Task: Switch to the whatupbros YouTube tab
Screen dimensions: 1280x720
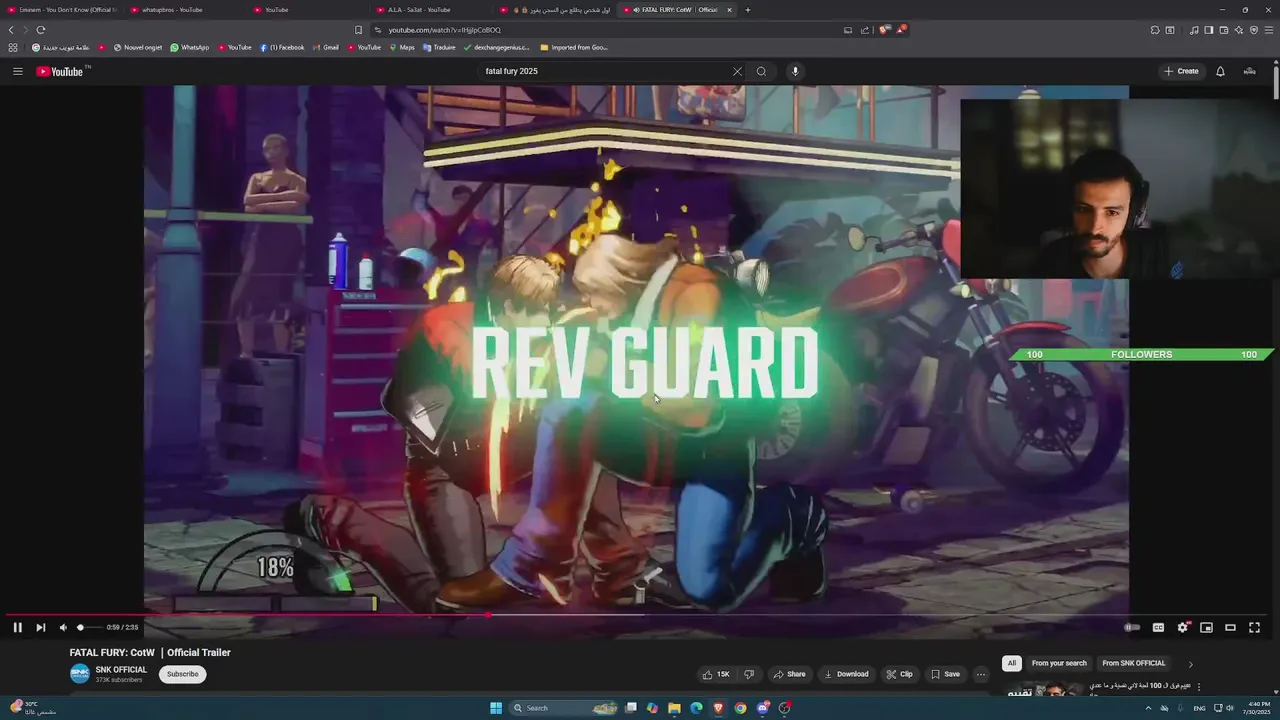Action: pos(185,10)
